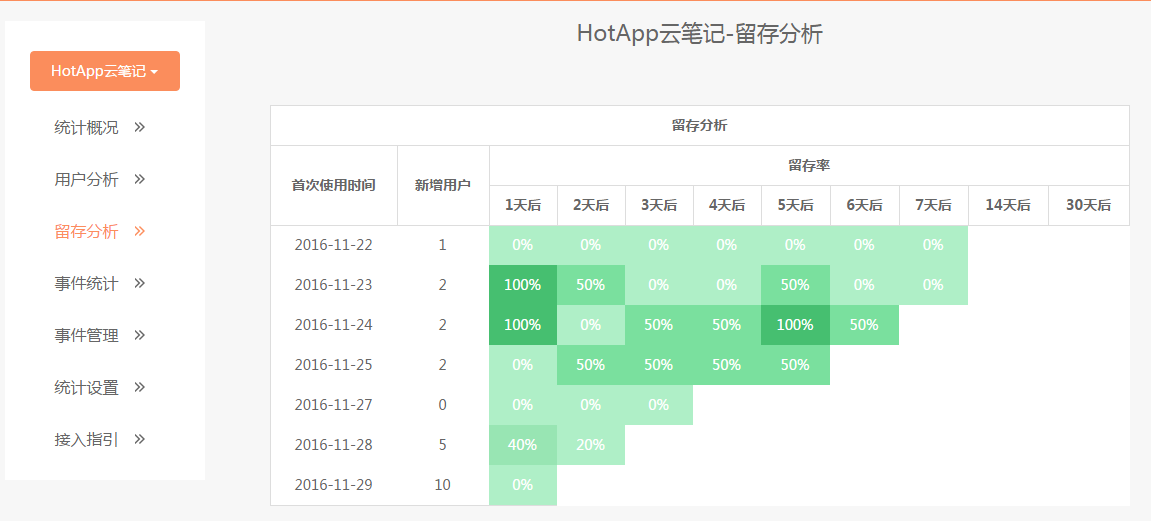Click the 新增用户 column header

[443, 185]
